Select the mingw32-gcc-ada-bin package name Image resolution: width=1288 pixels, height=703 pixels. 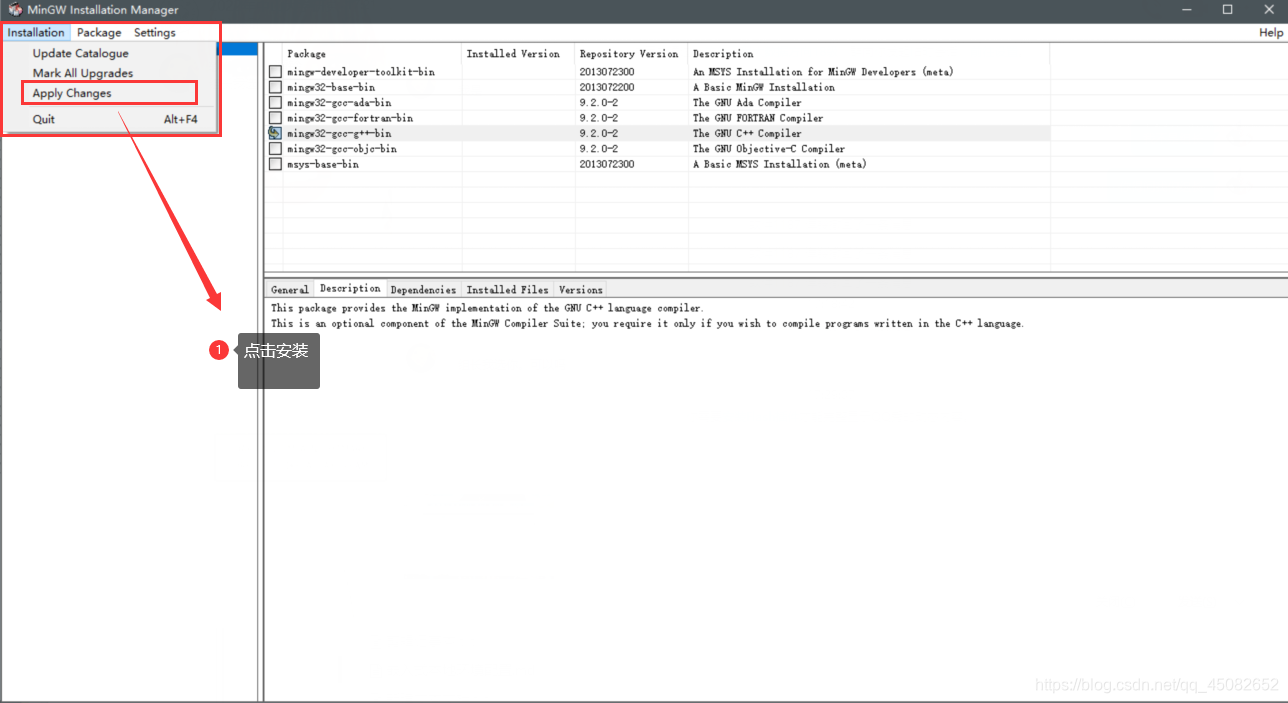(339, 102)
